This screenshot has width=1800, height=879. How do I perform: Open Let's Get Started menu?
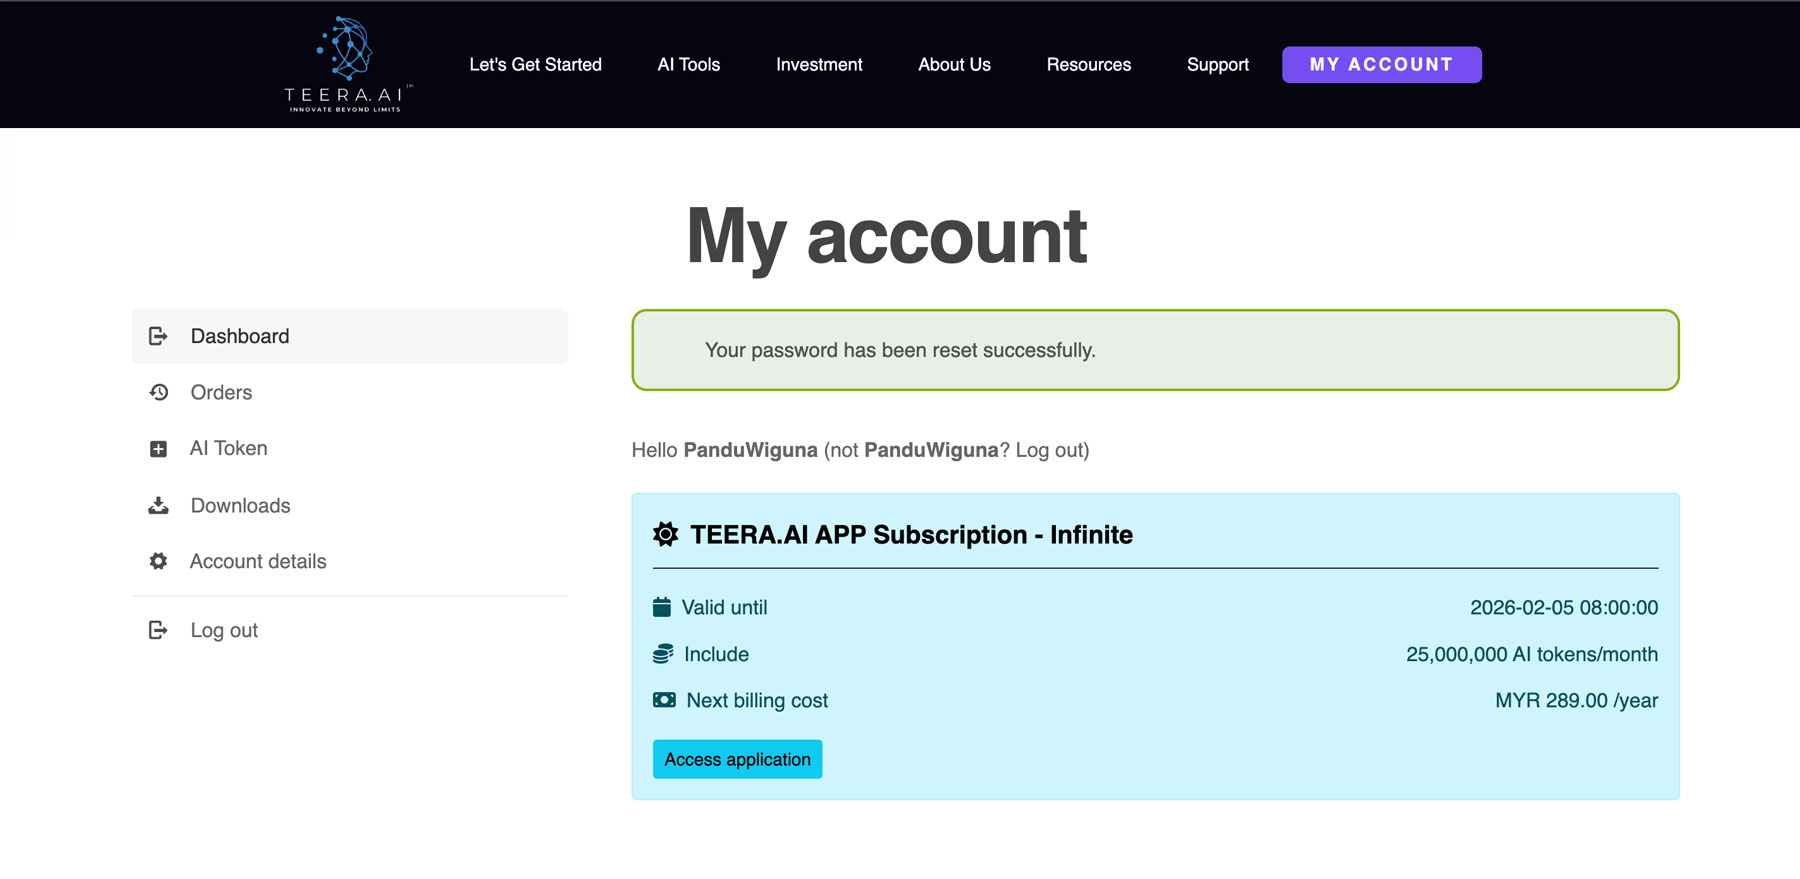pyautogui.click(x=536, y=65)
